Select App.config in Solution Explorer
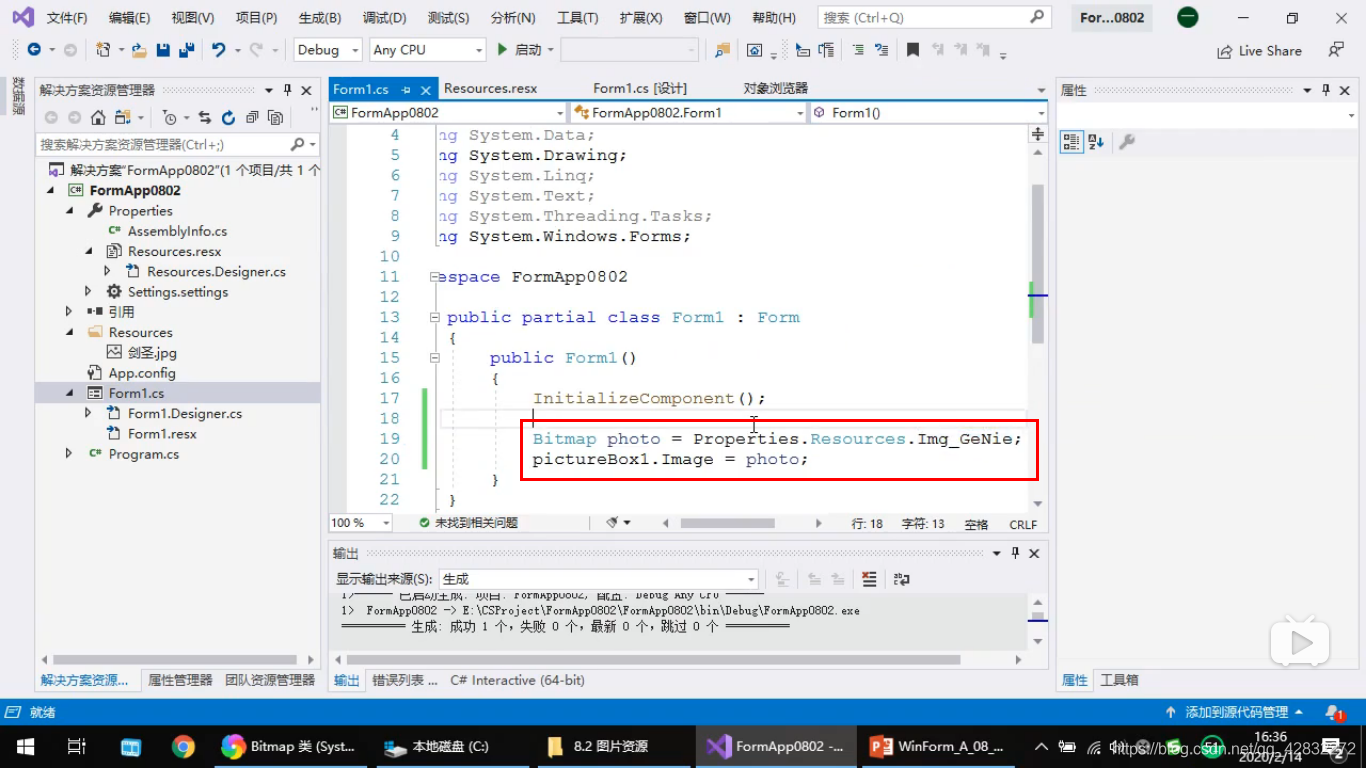Image resolution: width=1366 pixels, height=768 pixels. [142, 373]
